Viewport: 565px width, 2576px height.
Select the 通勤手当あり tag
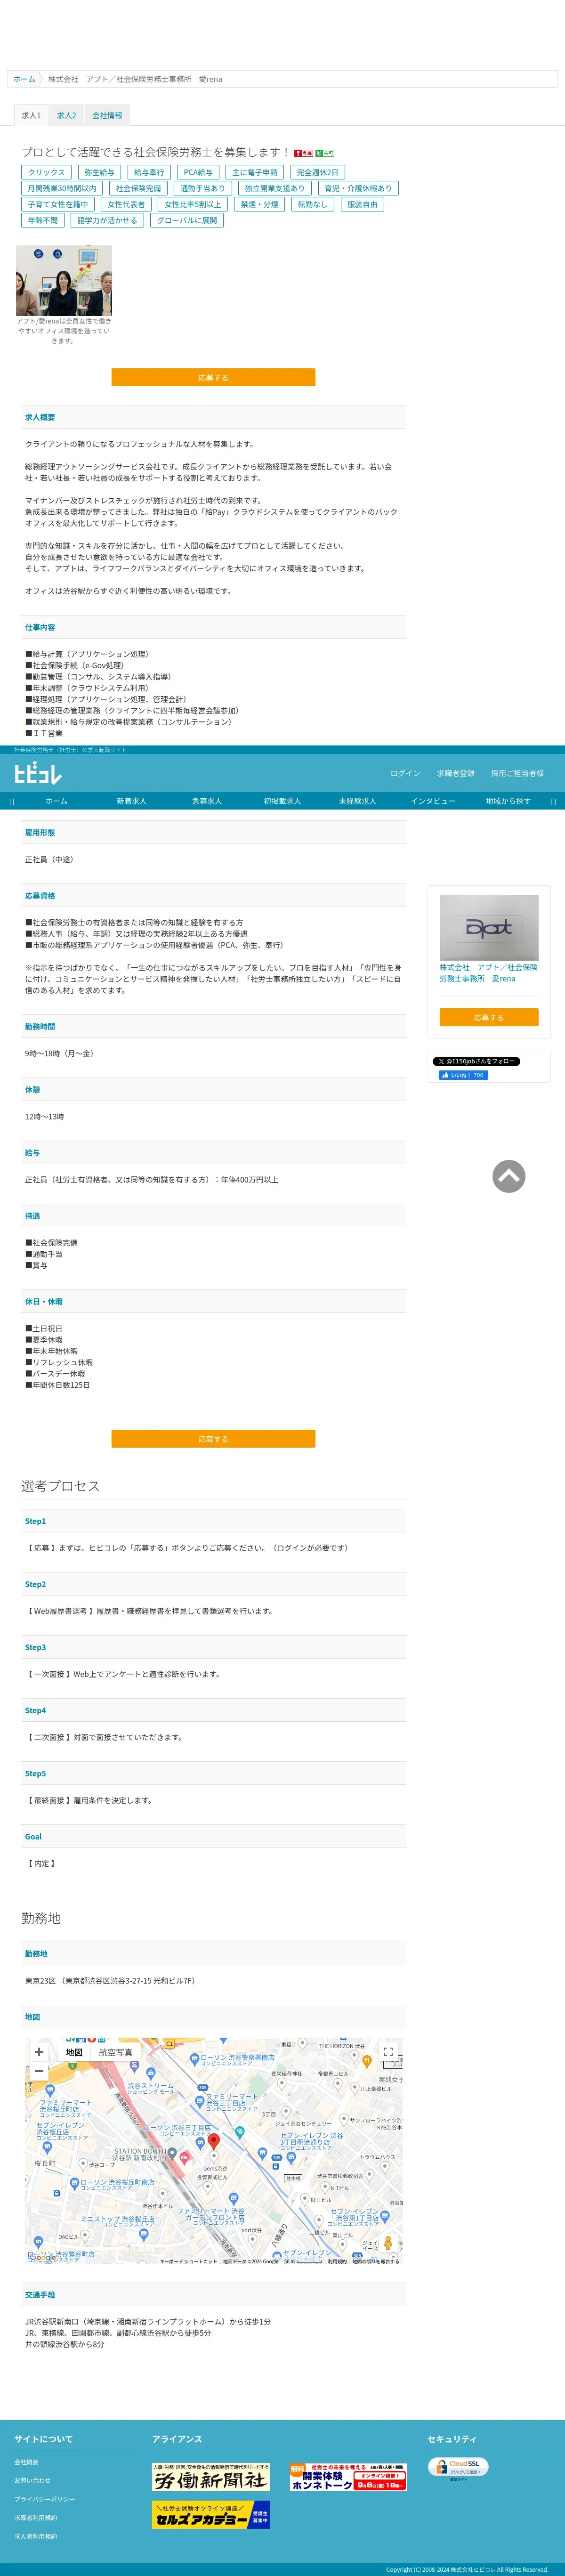[203, 188]
